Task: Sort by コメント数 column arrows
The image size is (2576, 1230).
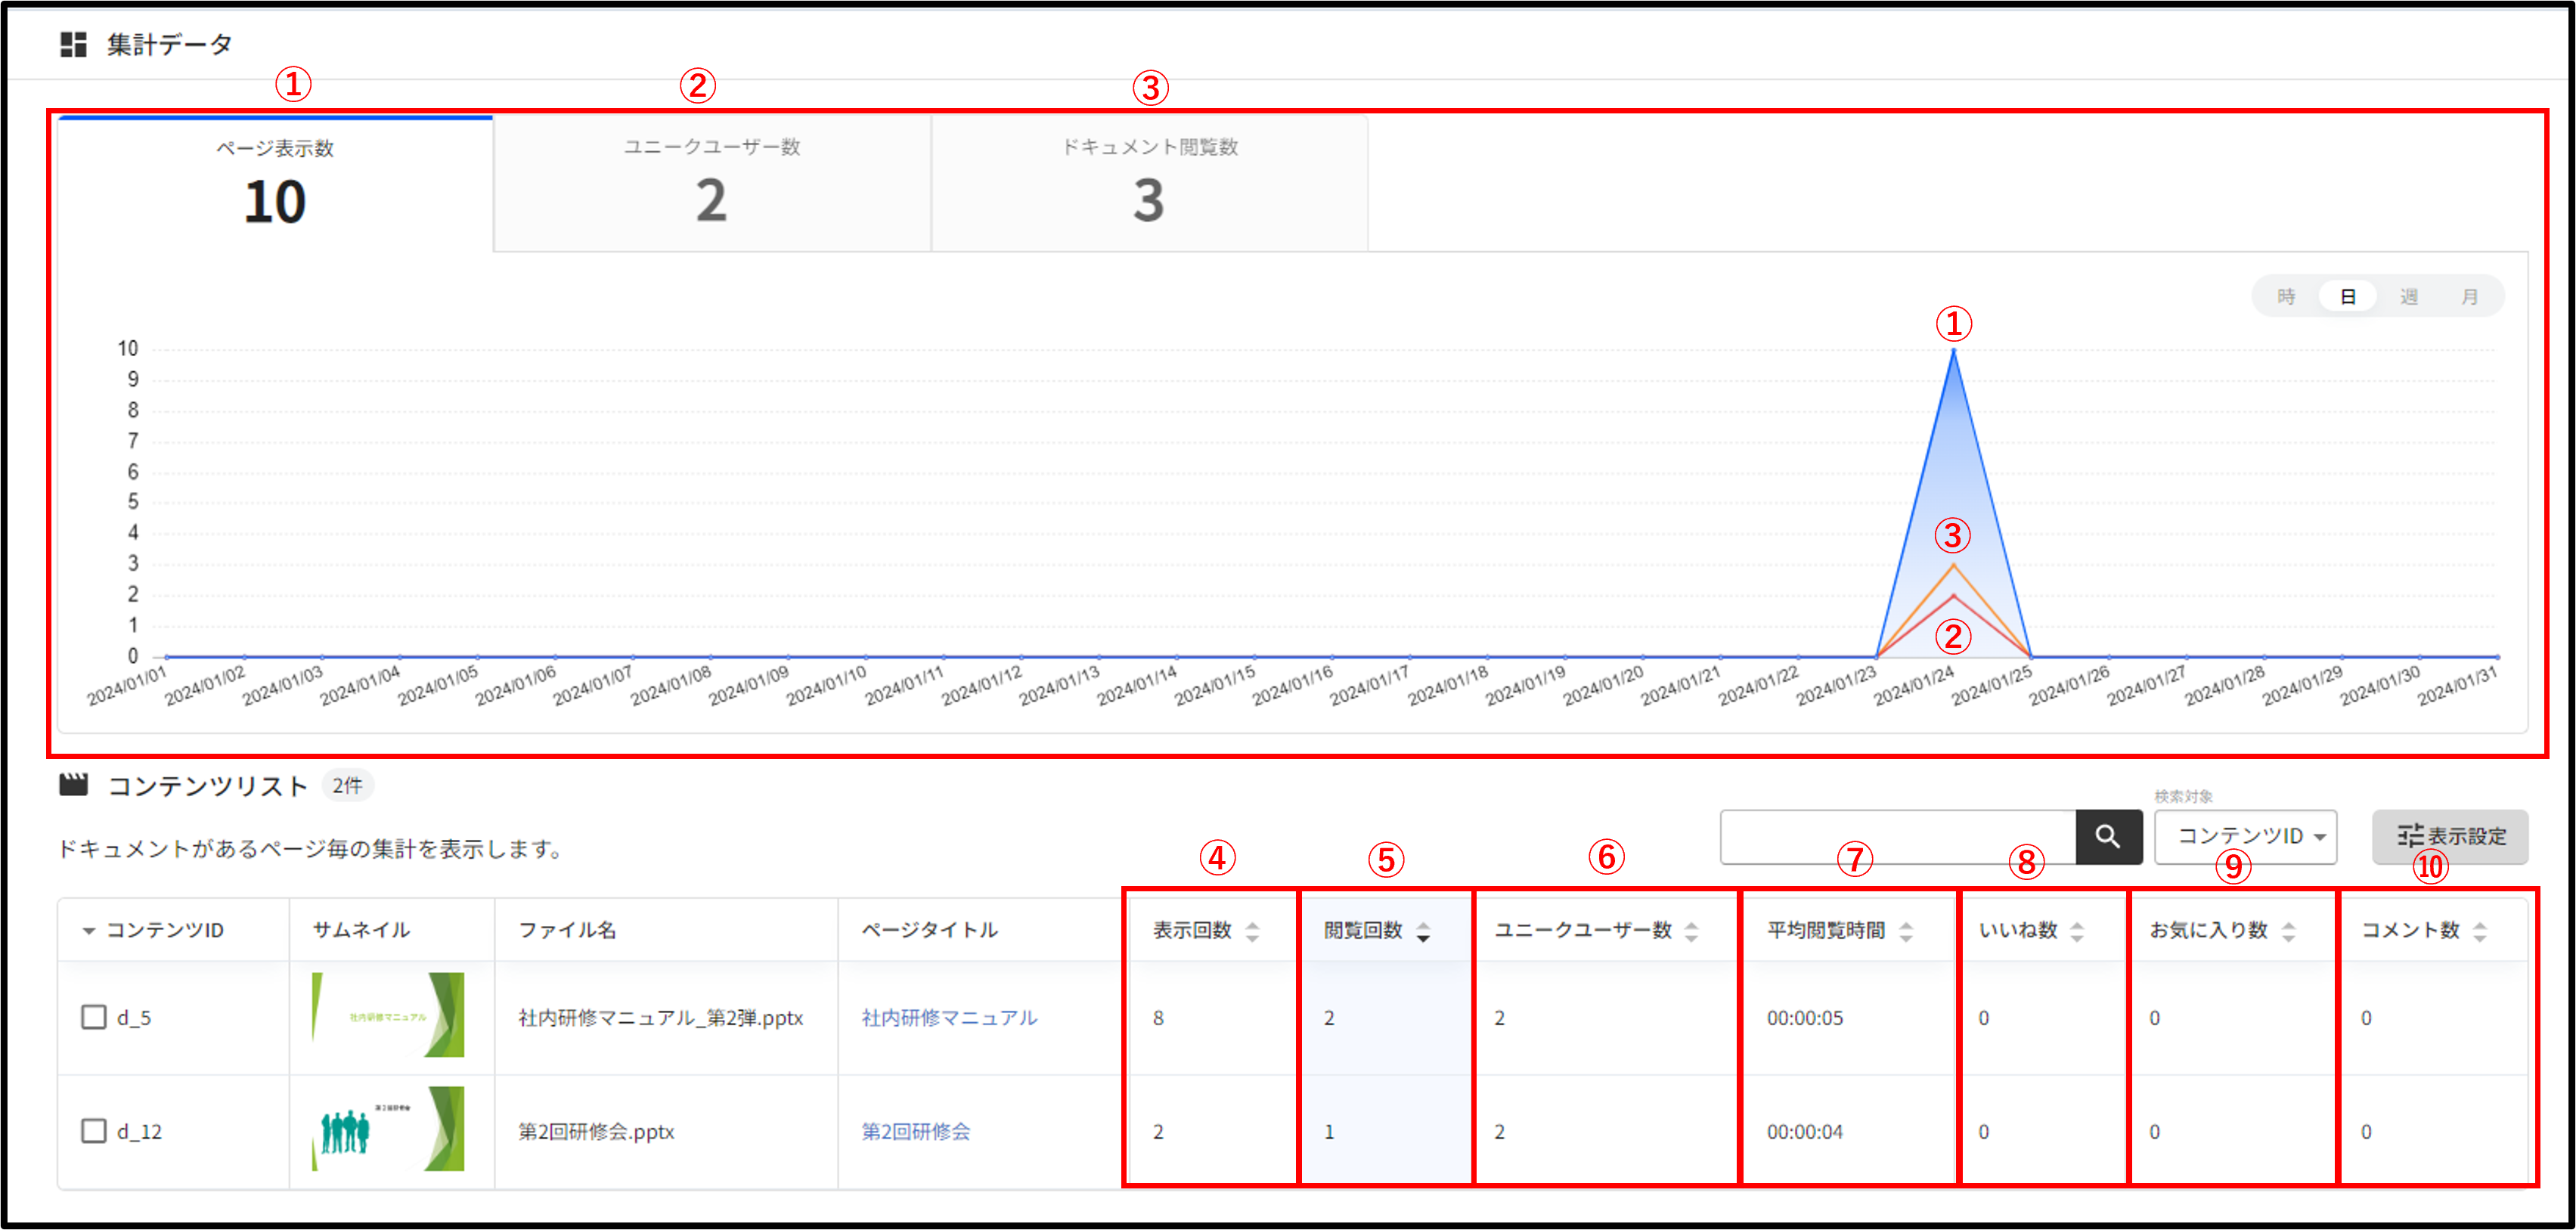Action: point(2479,931)
